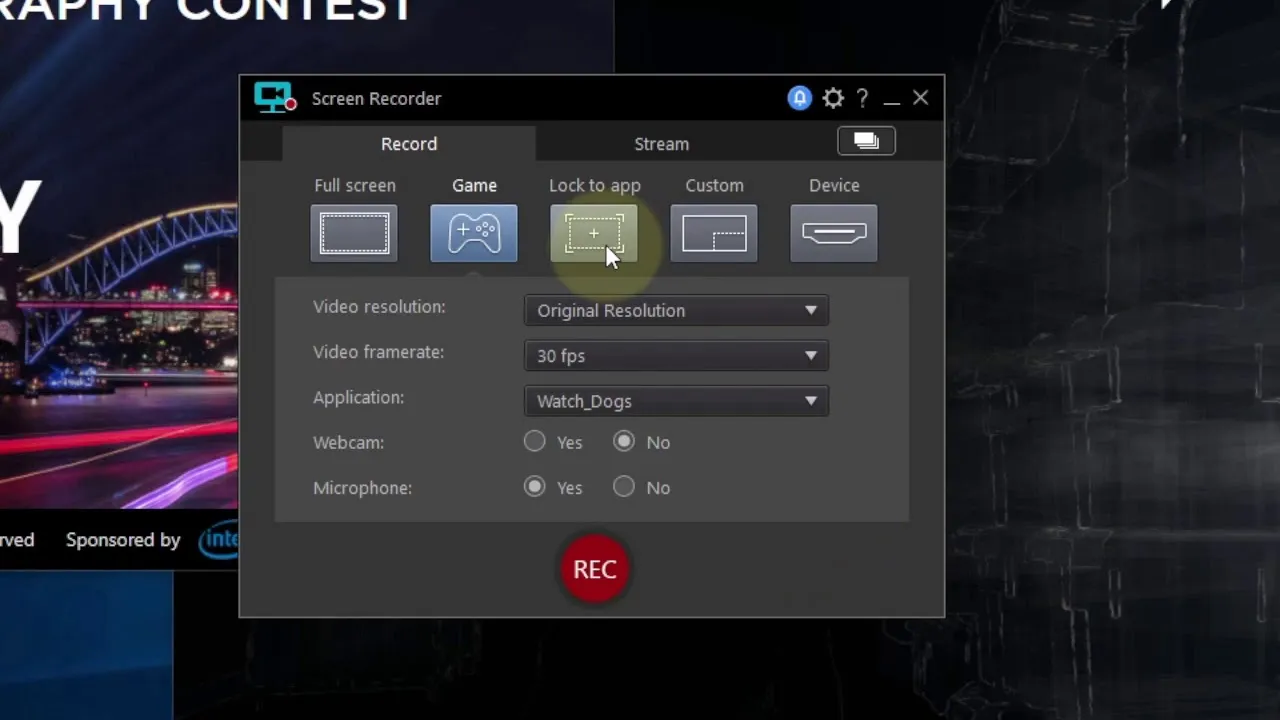This screenshot has width=1280, height=720.
Task: Click the Intel logo on background page
Action: [219, 540]
